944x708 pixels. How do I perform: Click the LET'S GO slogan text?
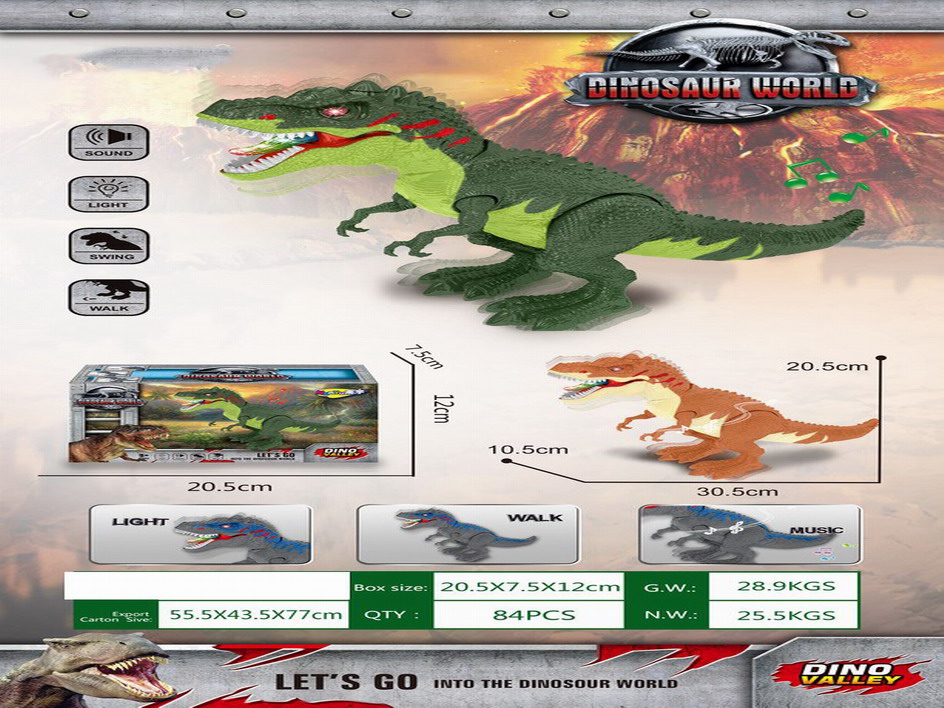click(x=345, y=682)
